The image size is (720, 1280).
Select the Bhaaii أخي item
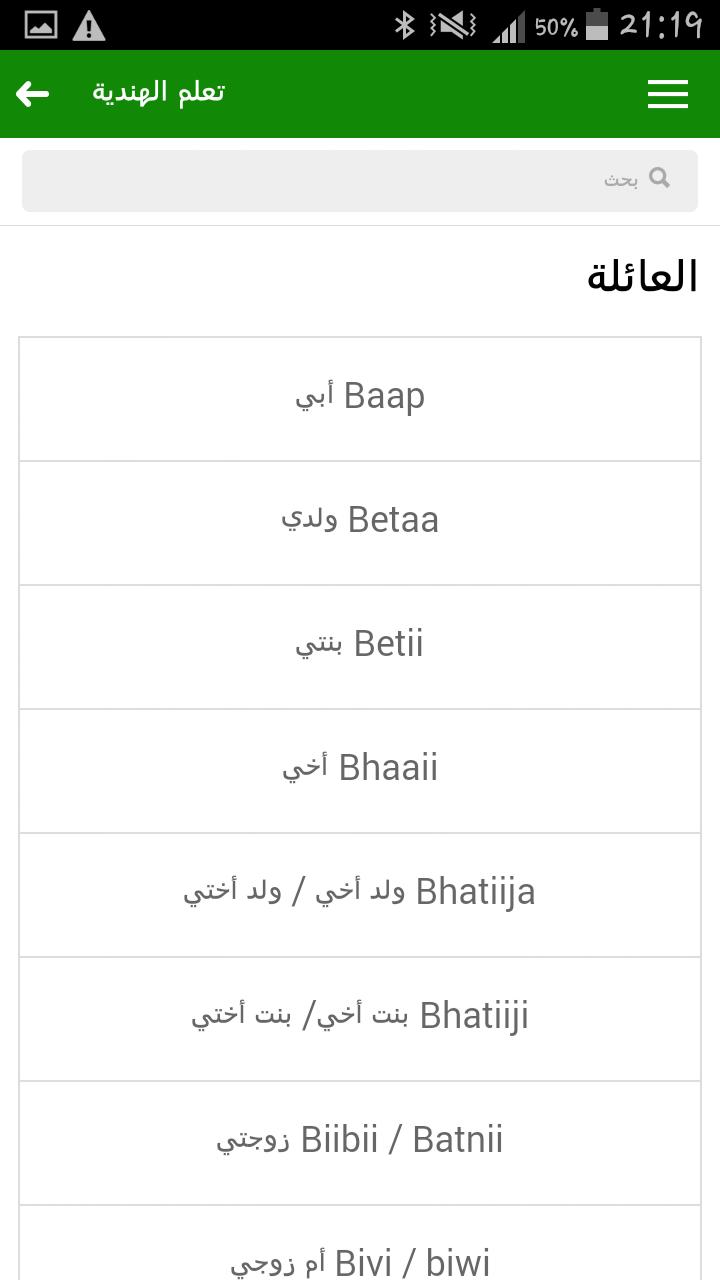[360, 771]
